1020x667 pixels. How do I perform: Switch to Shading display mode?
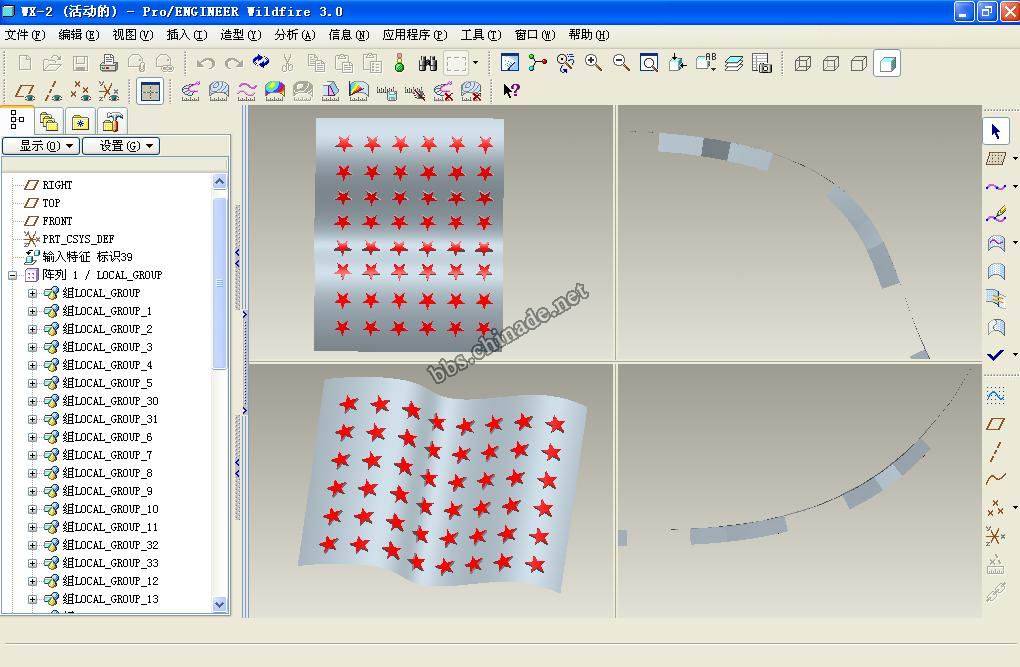tap(887, 63)
